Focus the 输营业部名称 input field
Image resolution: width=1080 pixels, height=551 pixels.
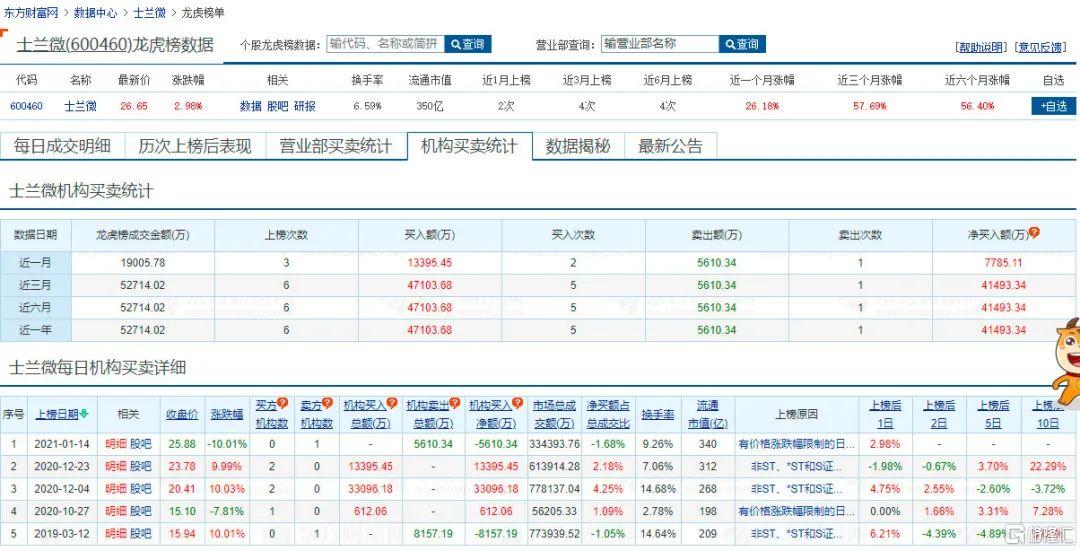click(x=660, y=44)
